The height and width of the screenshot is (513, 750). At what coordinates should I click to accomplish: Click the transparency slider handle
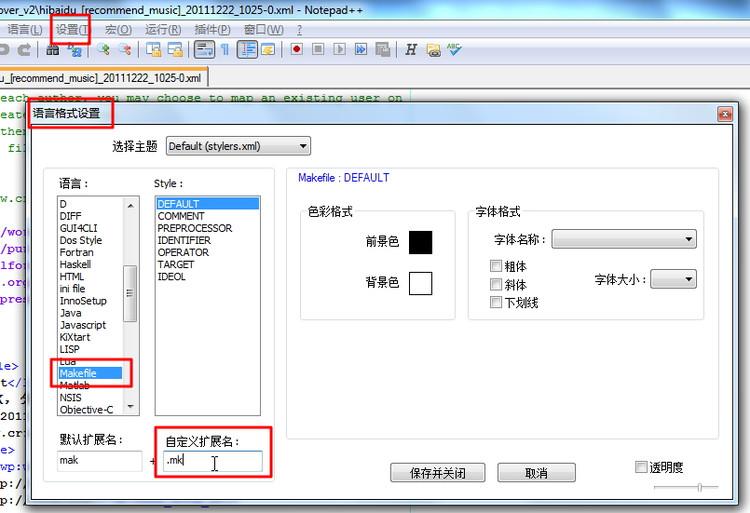tap(700, 487)
